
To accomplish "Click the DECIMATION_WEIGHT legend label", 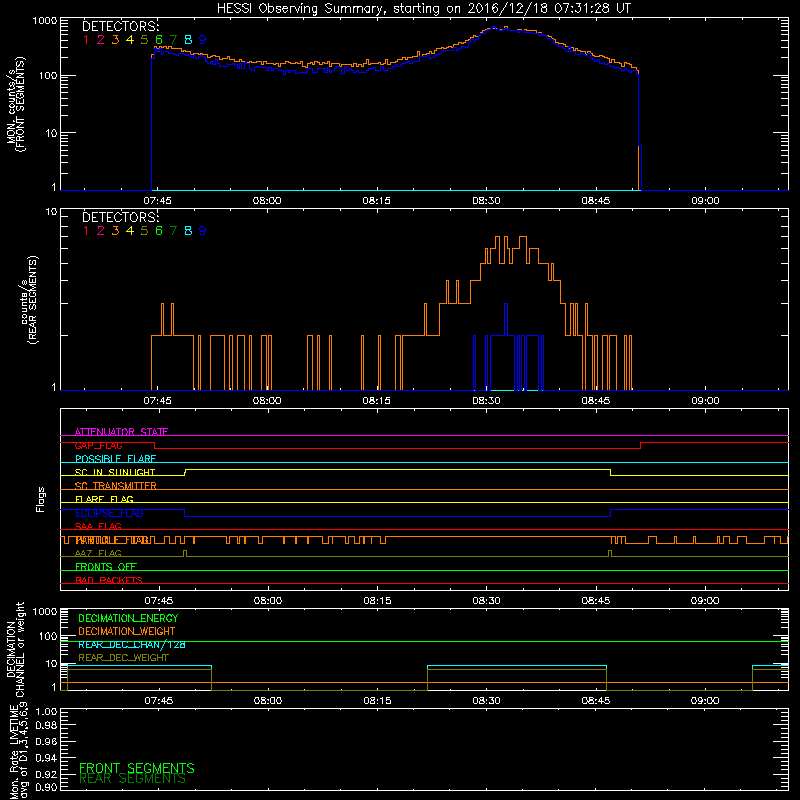I will [x=127, y=632].
